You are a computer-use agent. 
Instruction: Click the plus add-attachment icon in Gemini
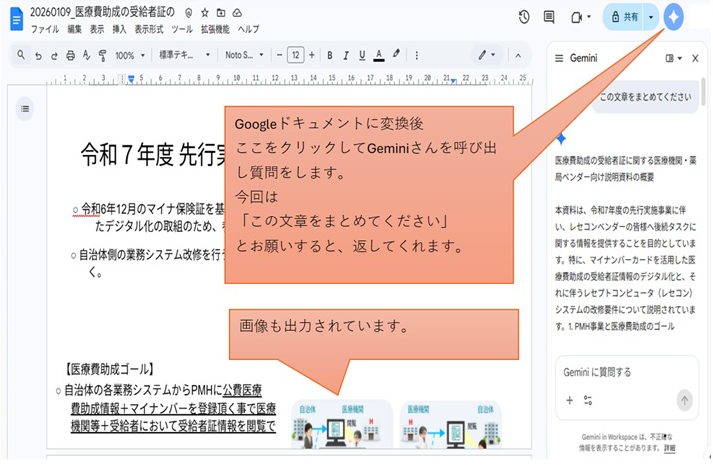569,400
